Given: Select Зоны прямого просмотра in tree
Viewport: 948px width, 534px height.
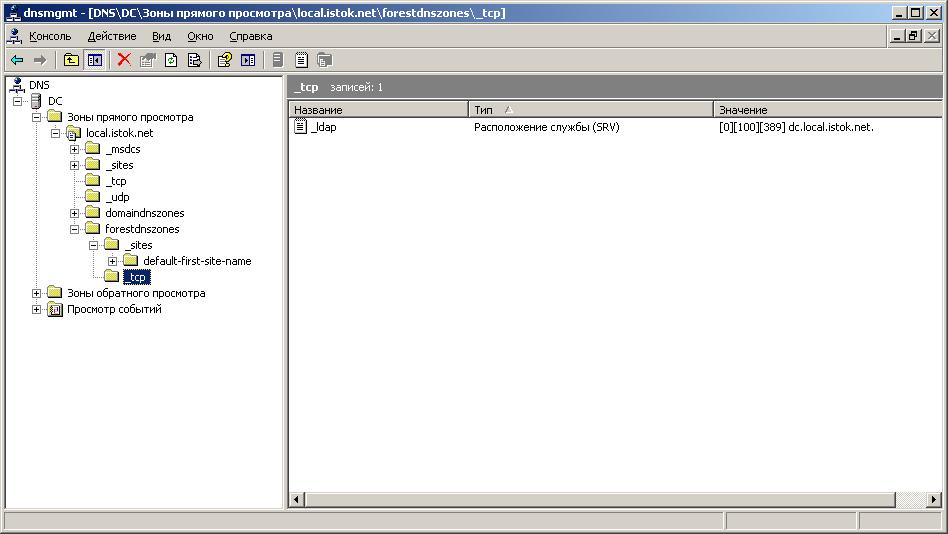Looking at the screenshot, I should tap(130, 117).
